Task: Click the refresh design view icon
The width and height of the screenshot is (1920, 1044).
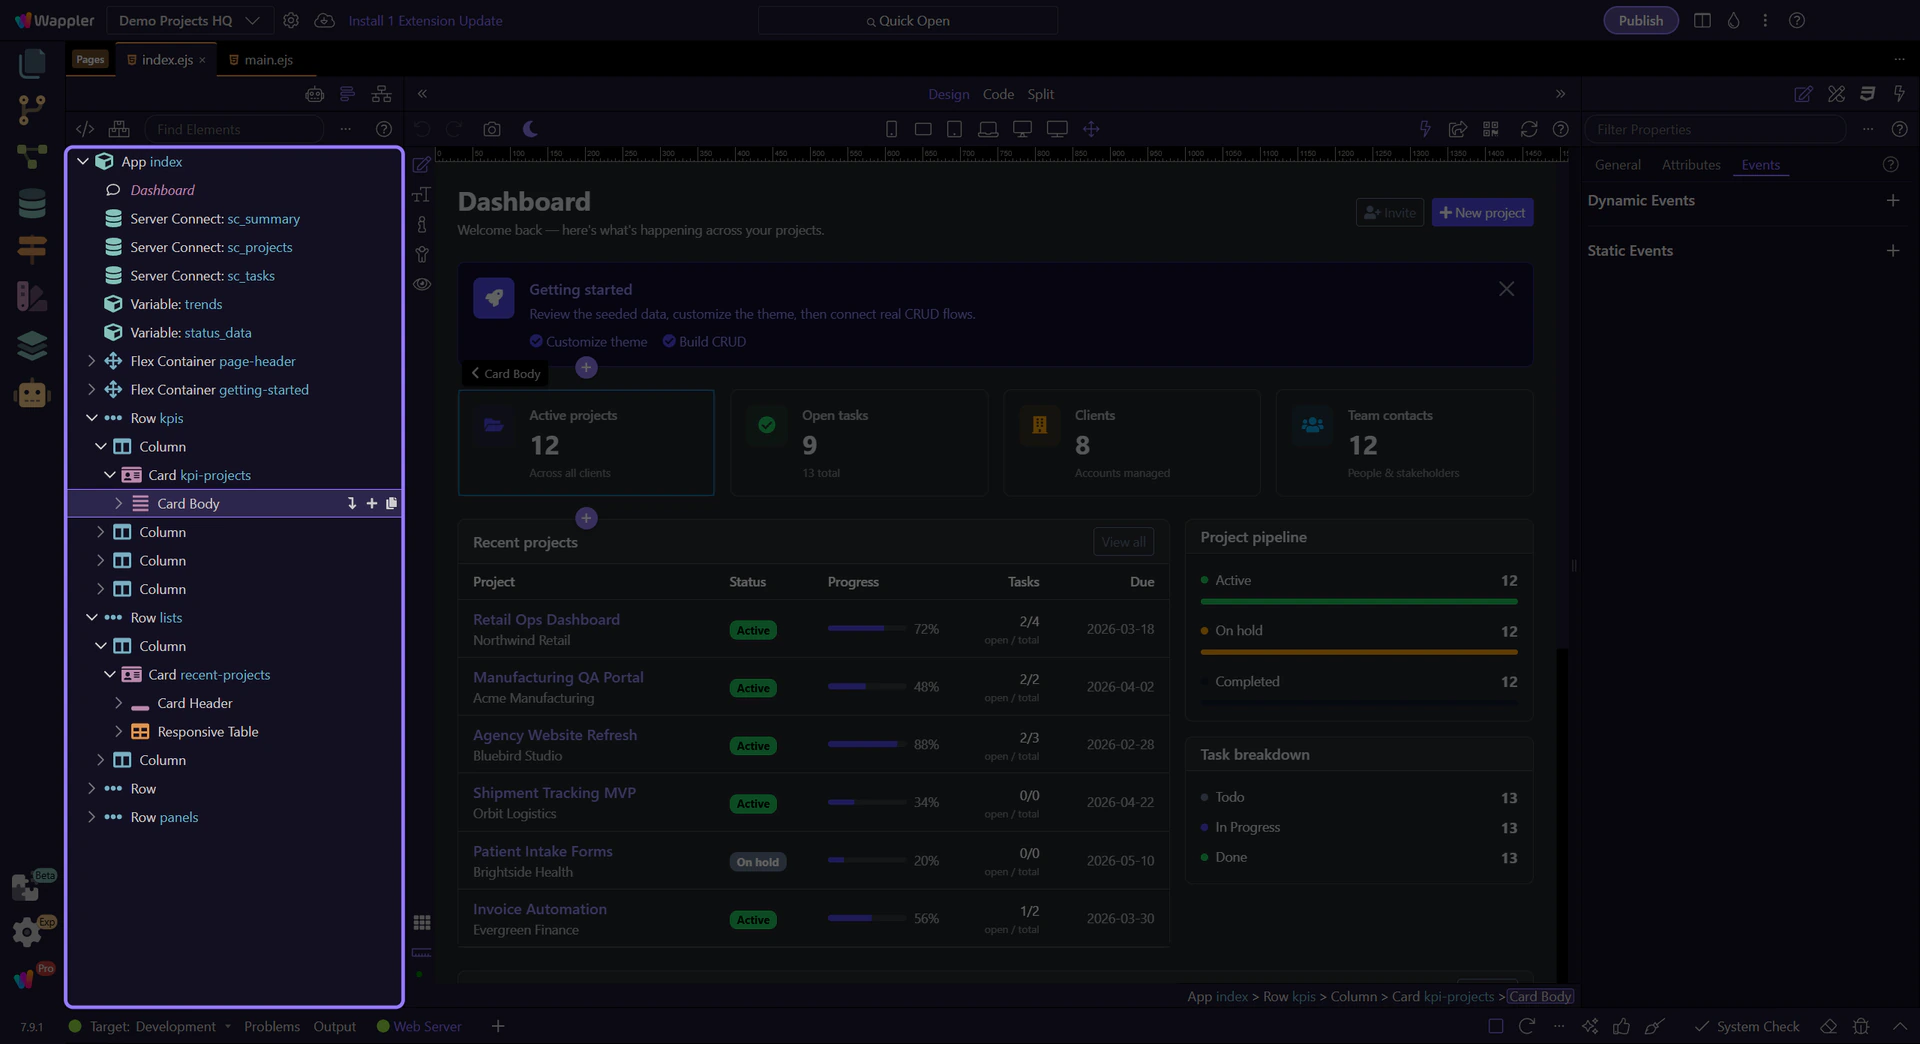Action: [1529, 129]
